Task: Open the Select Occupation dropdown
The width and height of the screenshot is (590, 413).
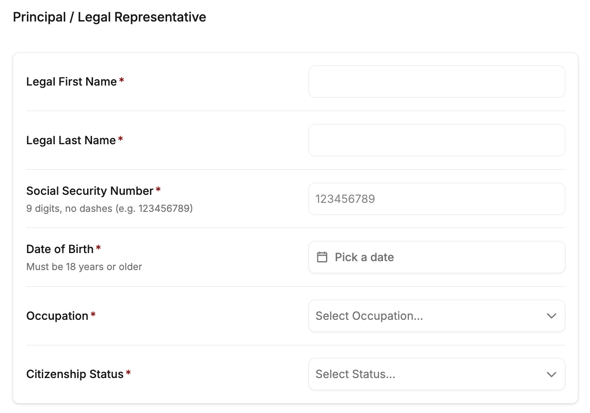Action: (x=436, y=316)
